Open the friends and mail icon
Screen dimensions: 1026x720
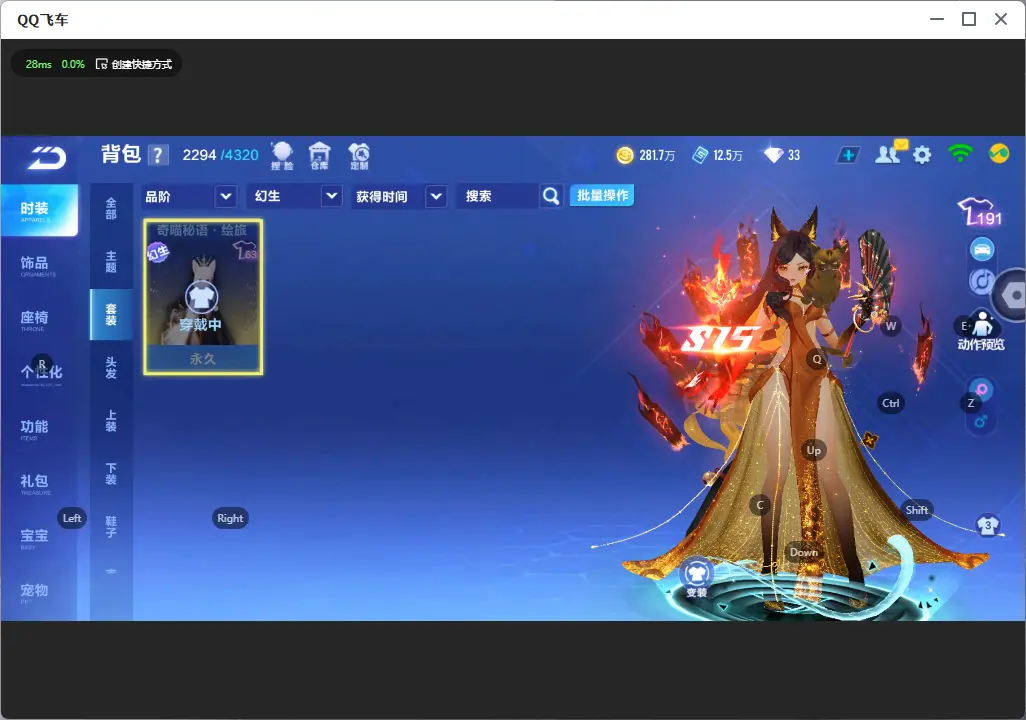(x=890, y=153)
